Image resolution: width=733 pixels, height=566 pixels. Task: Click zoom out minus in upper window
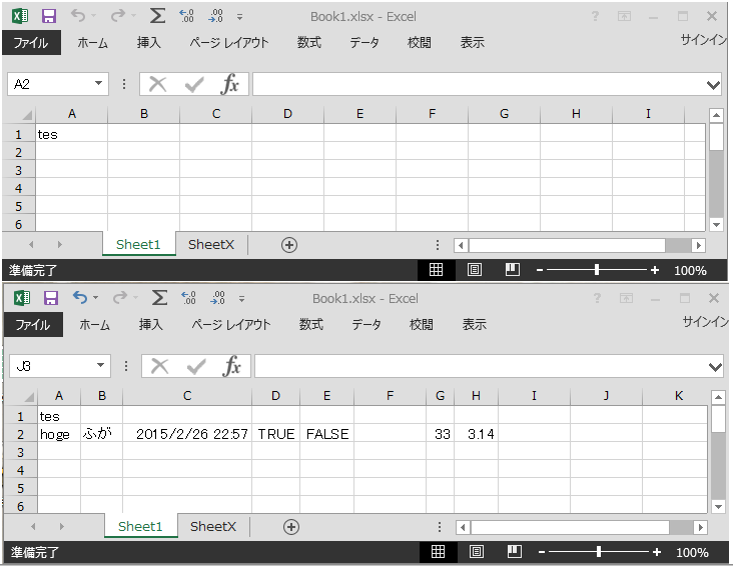[539, 270]
